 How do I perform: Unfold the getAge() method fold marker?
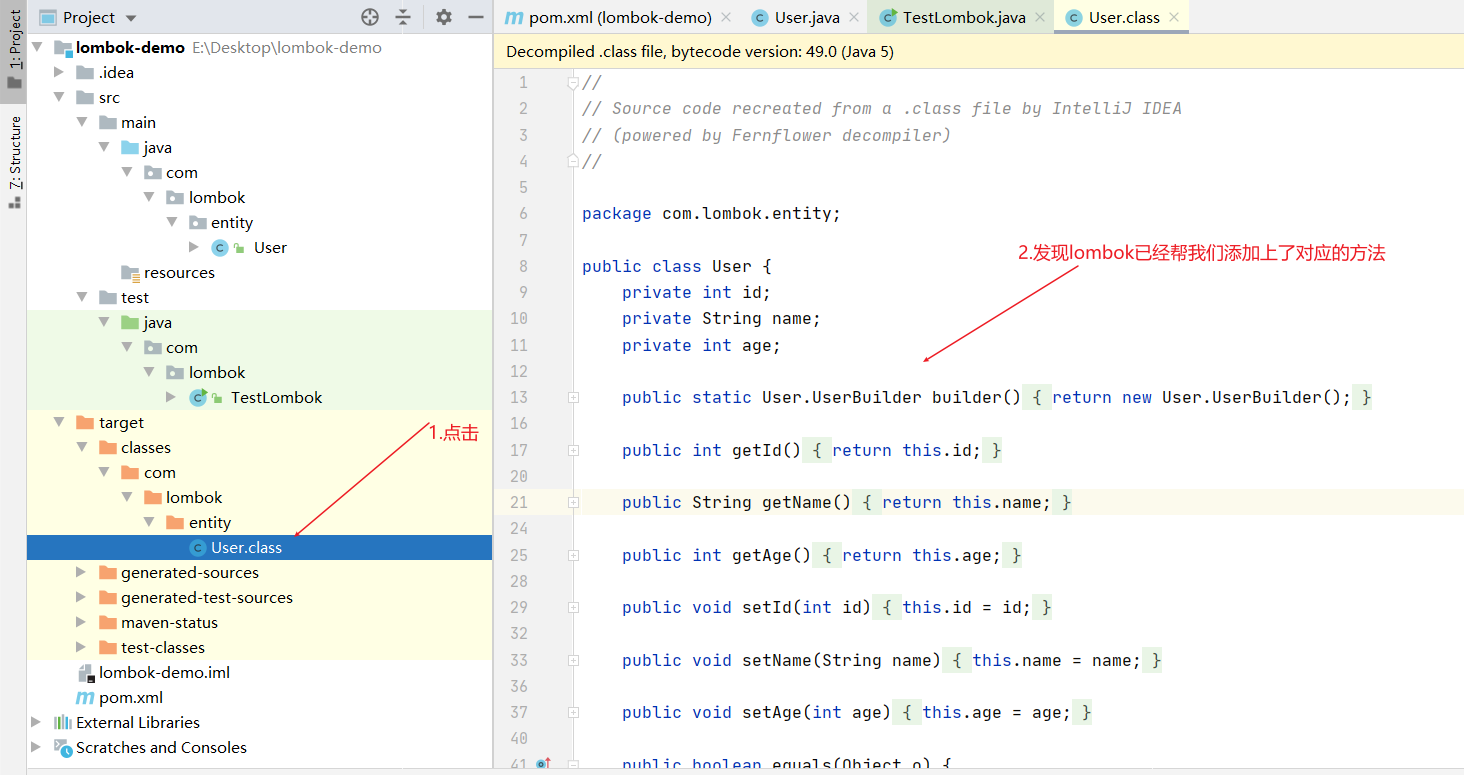pos(573,555)
